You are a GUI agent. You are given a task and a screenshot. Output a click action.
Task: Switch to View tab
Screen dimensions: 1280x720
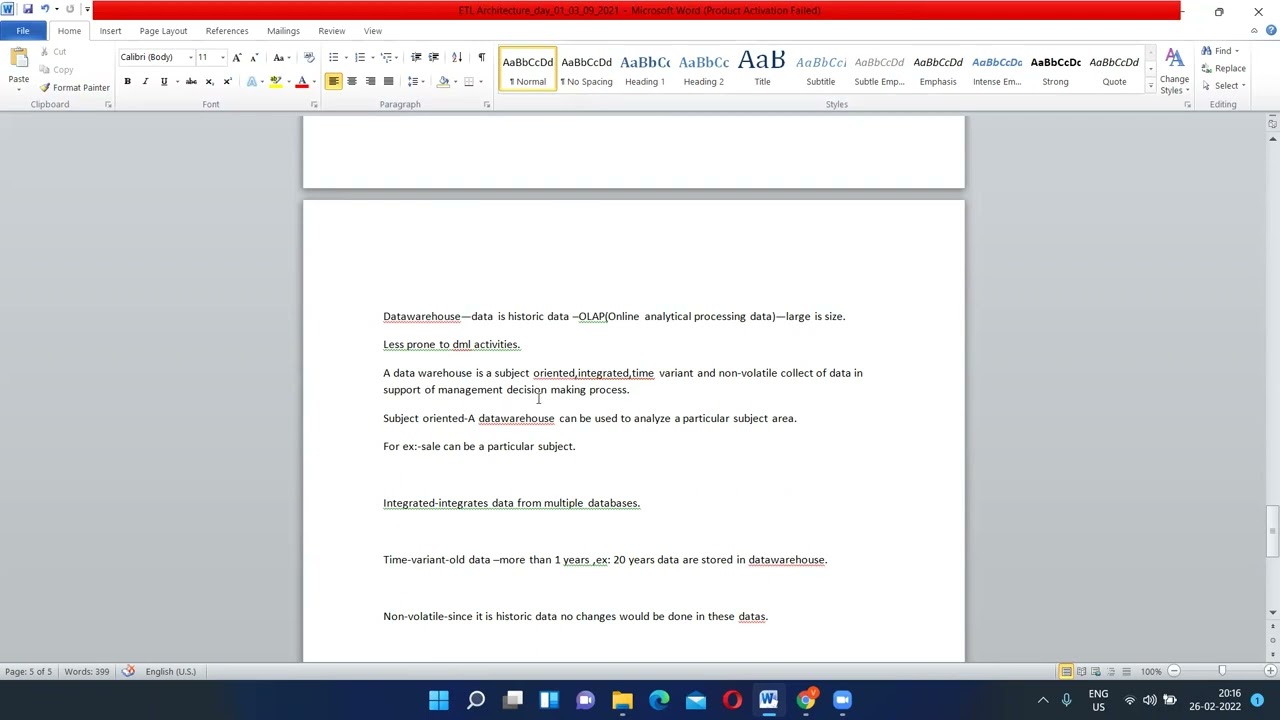point(372,31)
